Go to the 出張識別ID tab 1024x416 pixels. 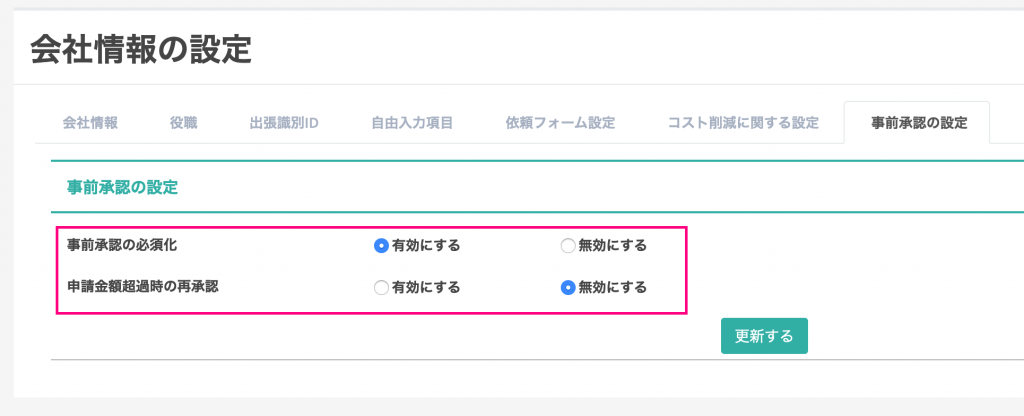coord(284,123)
